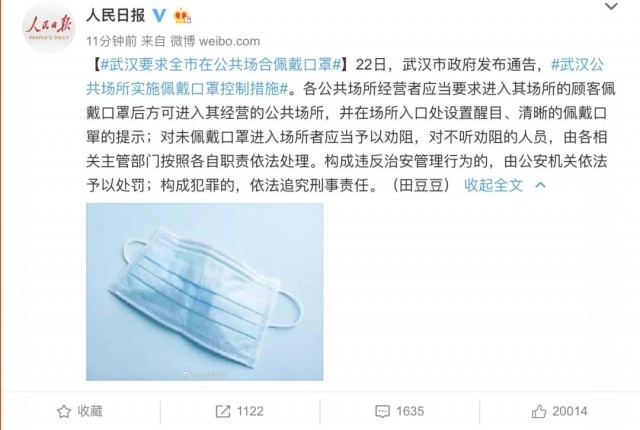
Task: Click the gold crown membership badge
Action: (182, 16)
